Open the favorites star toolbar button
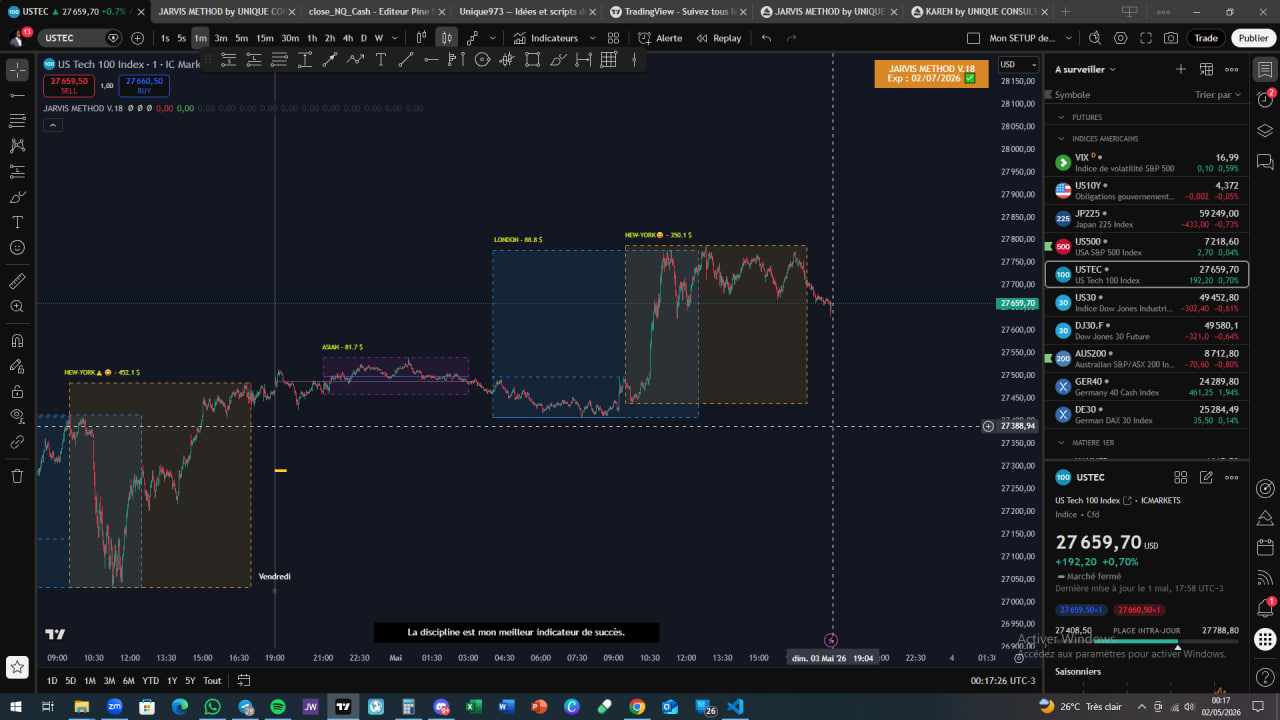This screenshot has height=720, width=1280. (17, 667)
